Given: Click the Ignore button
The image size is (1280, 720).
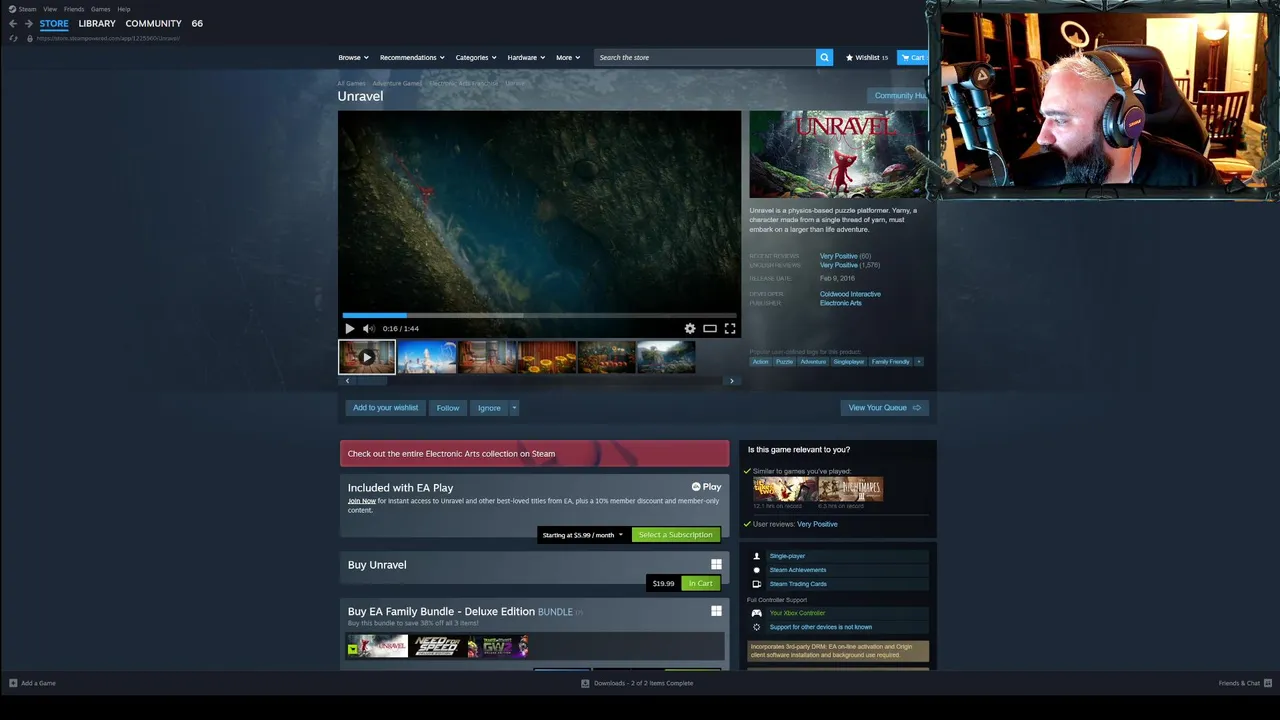Looking at the screenshot, I should tap(489, 408).
